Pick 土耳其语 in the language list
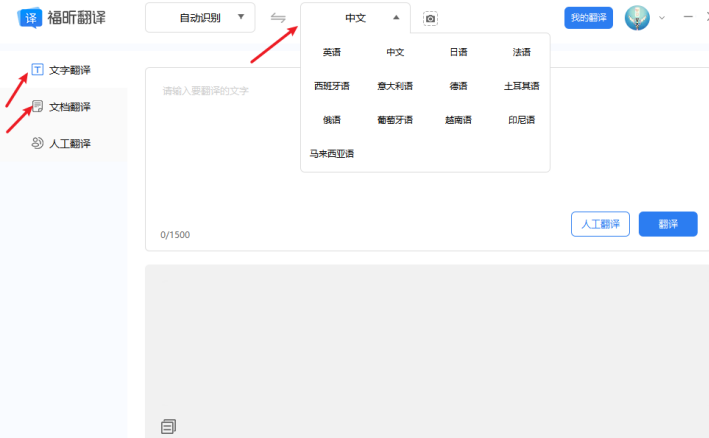Screen dimensions: 709x438 (x=521, y=86)
